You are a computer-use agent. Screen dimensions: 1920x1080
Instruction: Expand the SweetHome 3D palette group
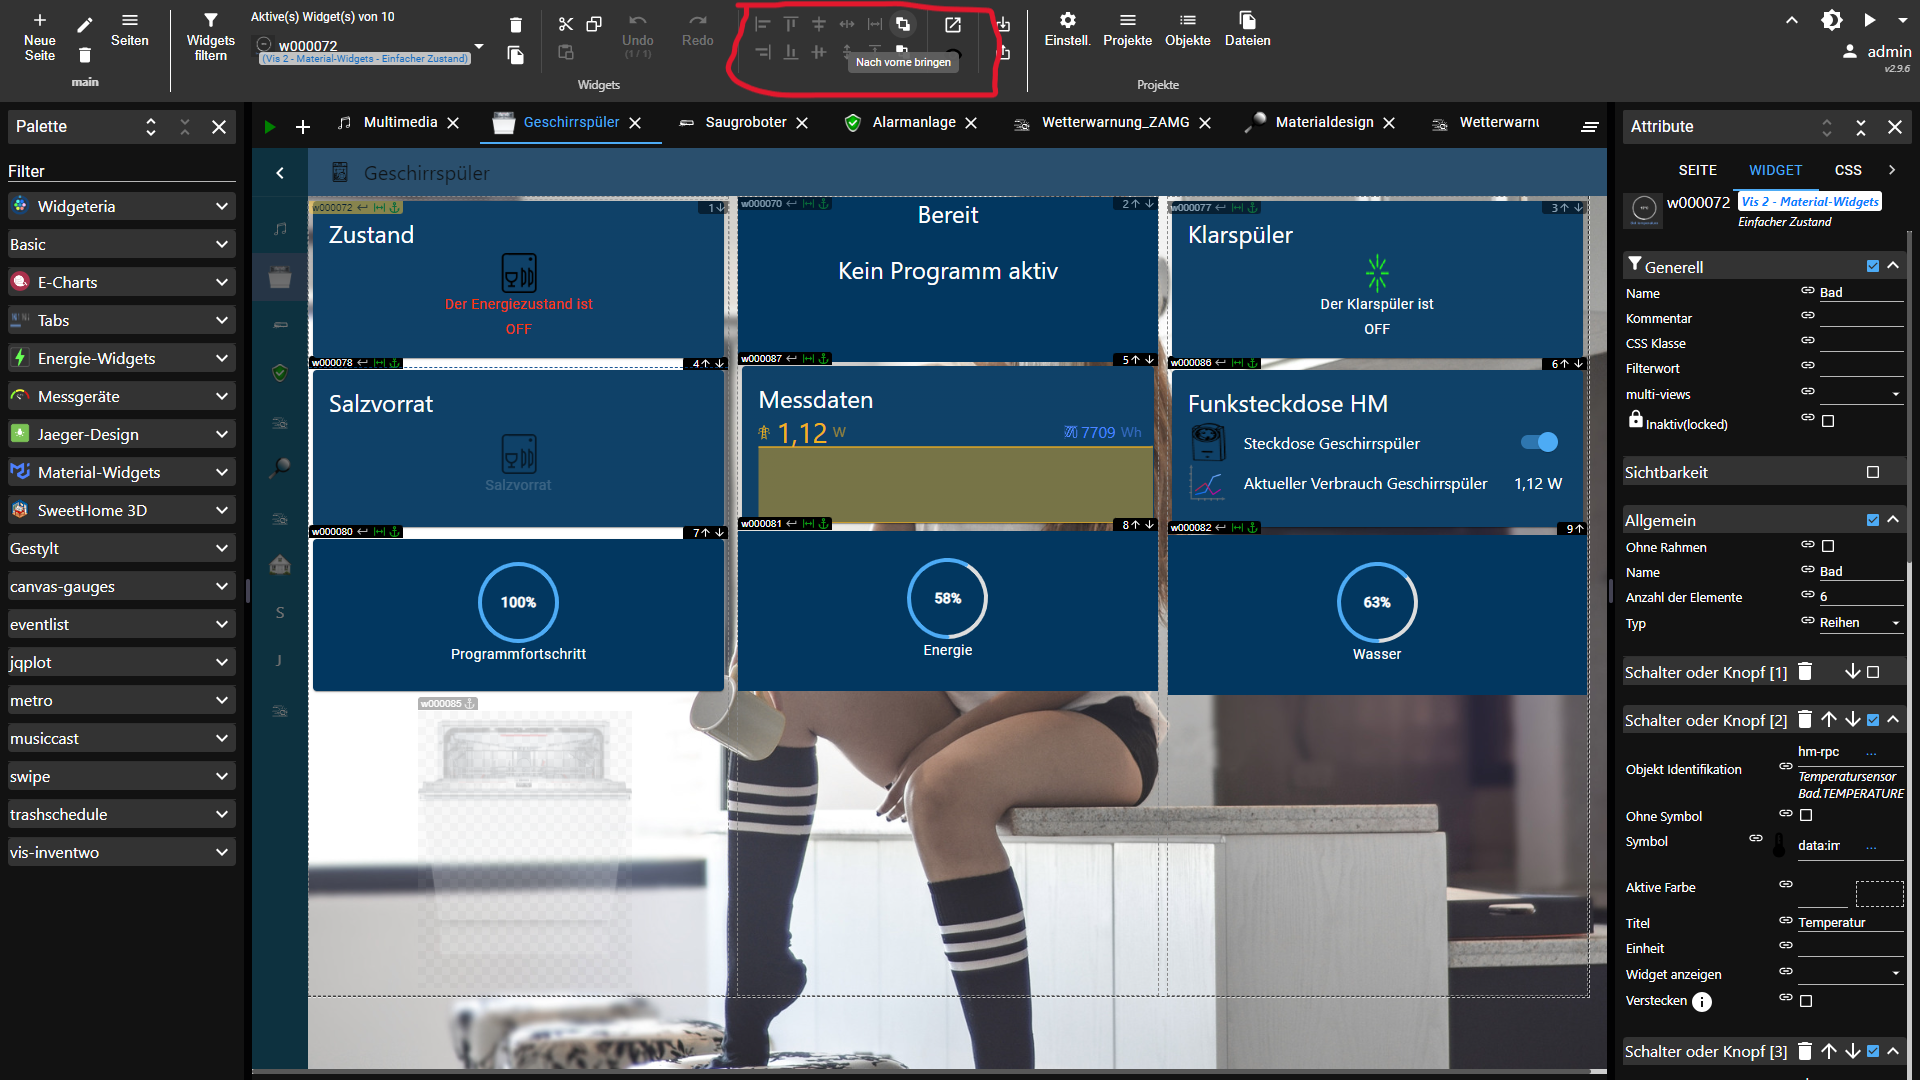coord(121,510)
